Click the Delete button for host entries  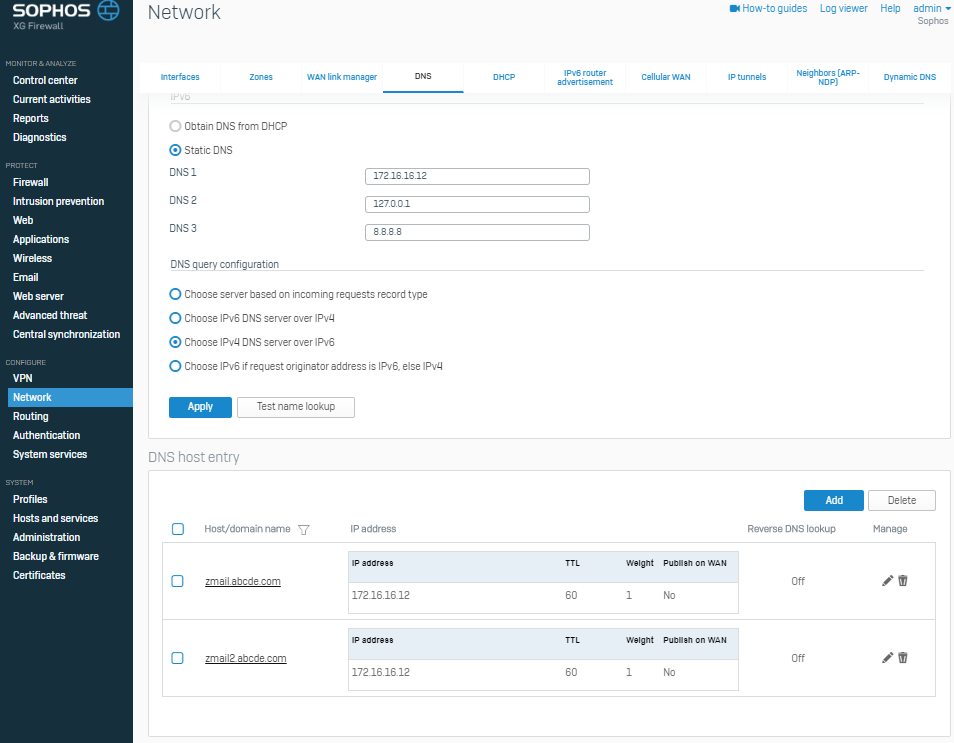(902, 500)
